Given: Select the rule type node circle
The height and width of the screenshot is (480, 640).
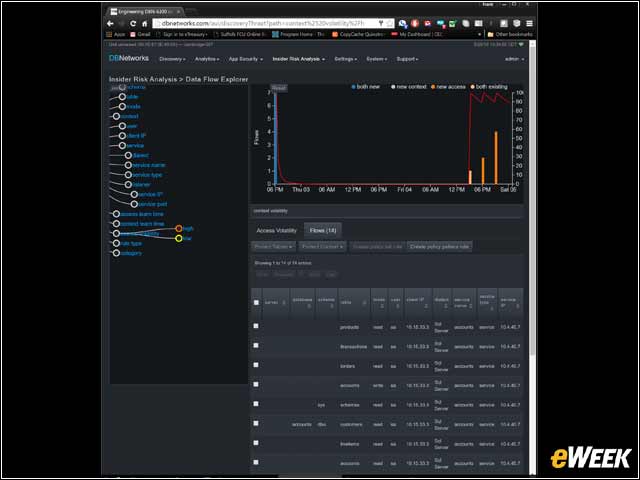Looking at the screenshot, I should pyautogui.click(x=116, y=243).
